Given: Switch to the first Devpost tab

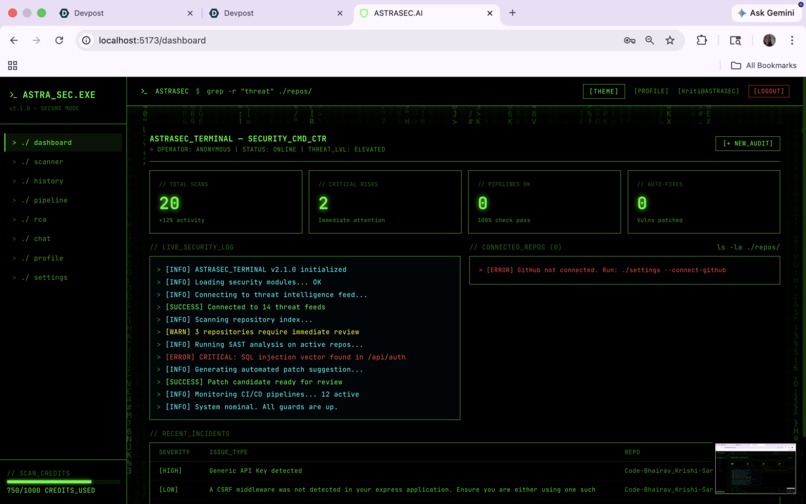Looking at the screenshot, I should (123, 13).
